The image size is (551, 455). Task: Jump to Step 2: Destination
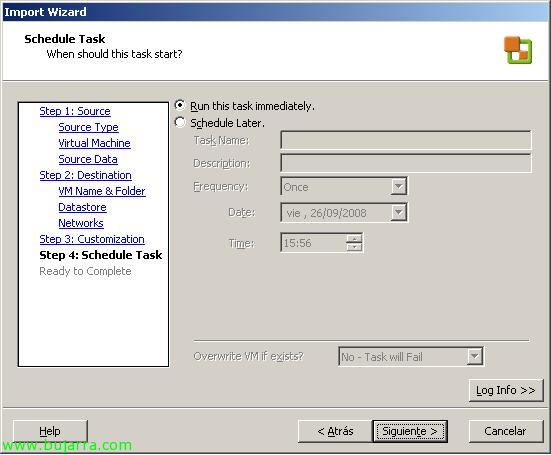[x=85, y=175]
